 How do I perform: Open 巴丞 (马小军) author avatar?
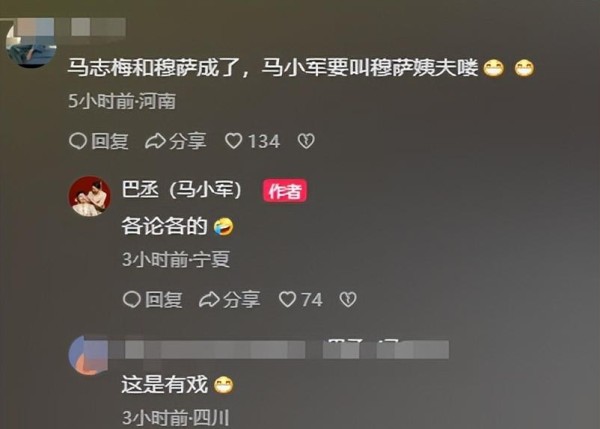tap(89, 196)
